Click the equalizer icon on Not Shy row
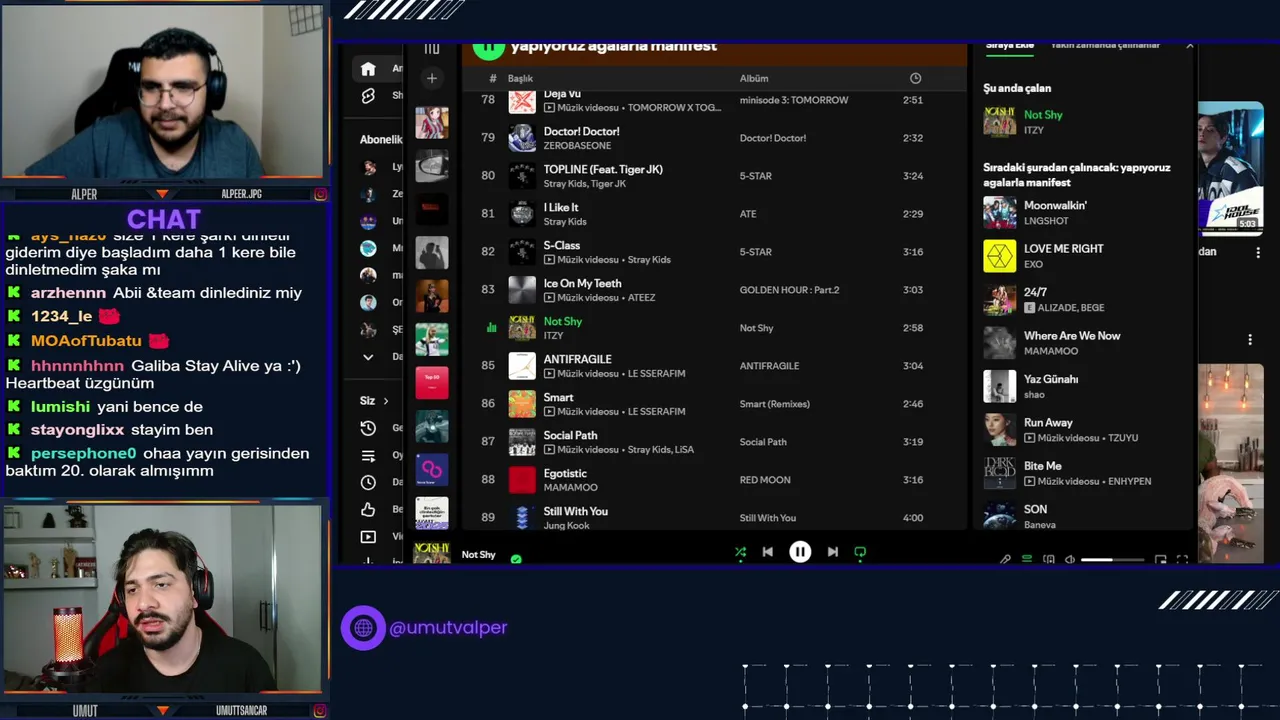 click(490, 328)
